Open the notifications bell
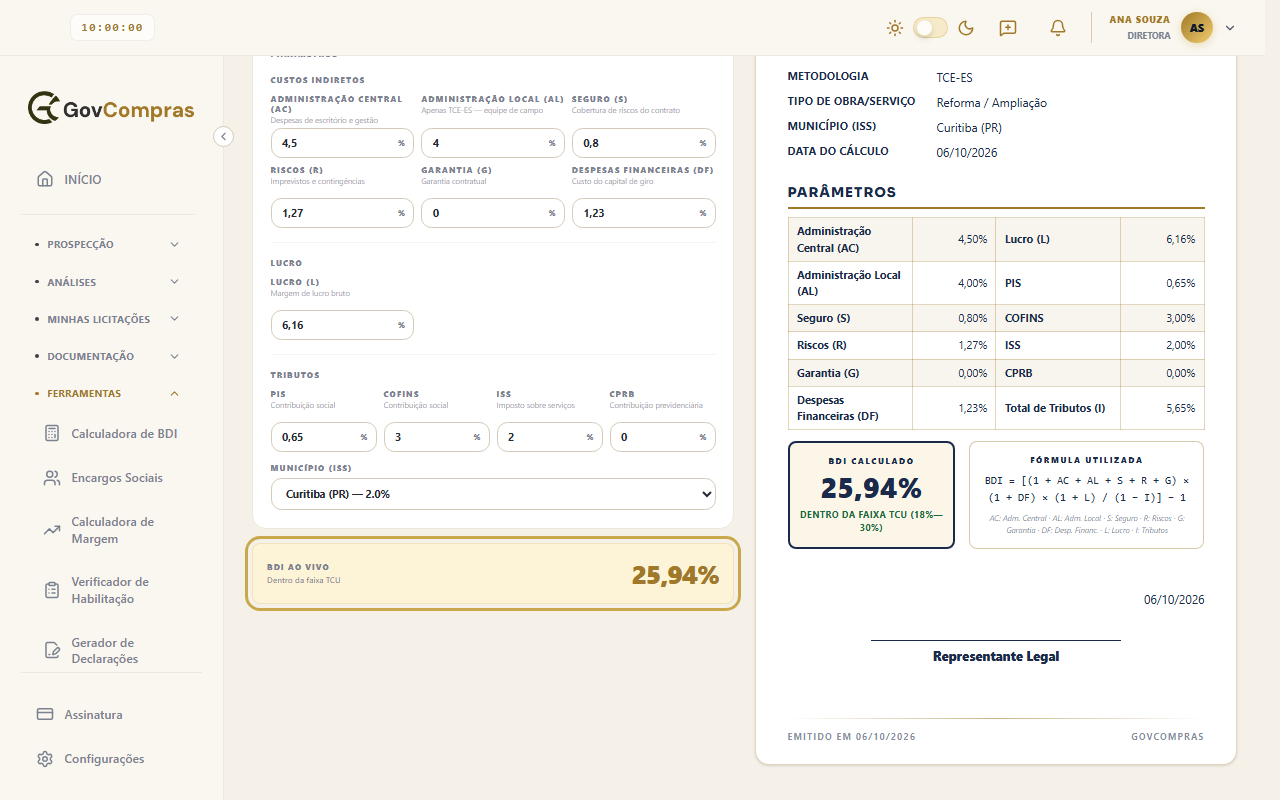This screenshot has width=1280, height=800. [x=1058, y=28]
